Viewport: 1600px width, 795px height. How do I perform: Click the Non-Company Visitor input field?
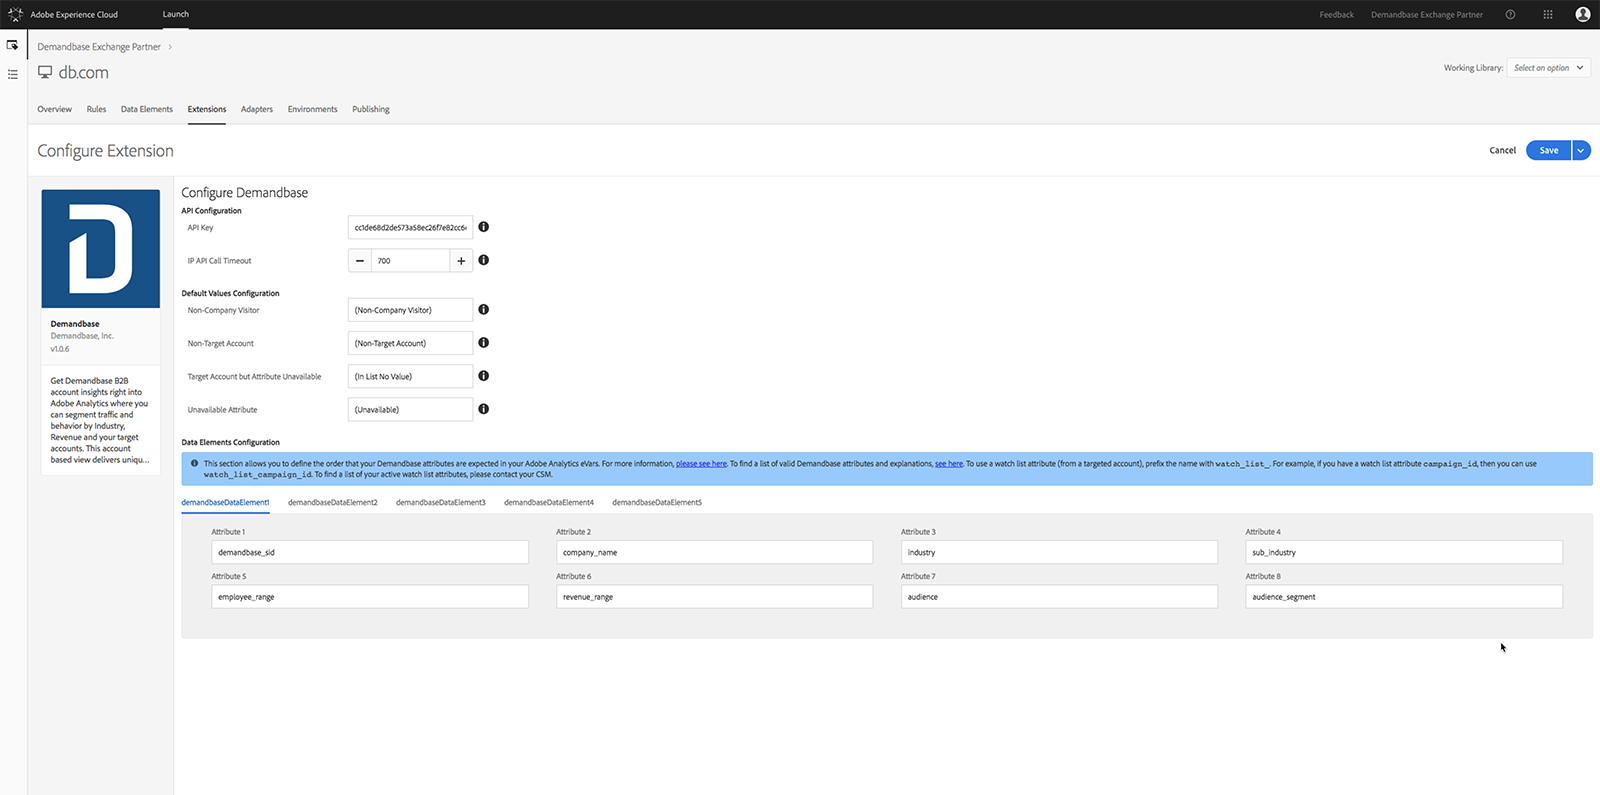[x=410, y=310]
